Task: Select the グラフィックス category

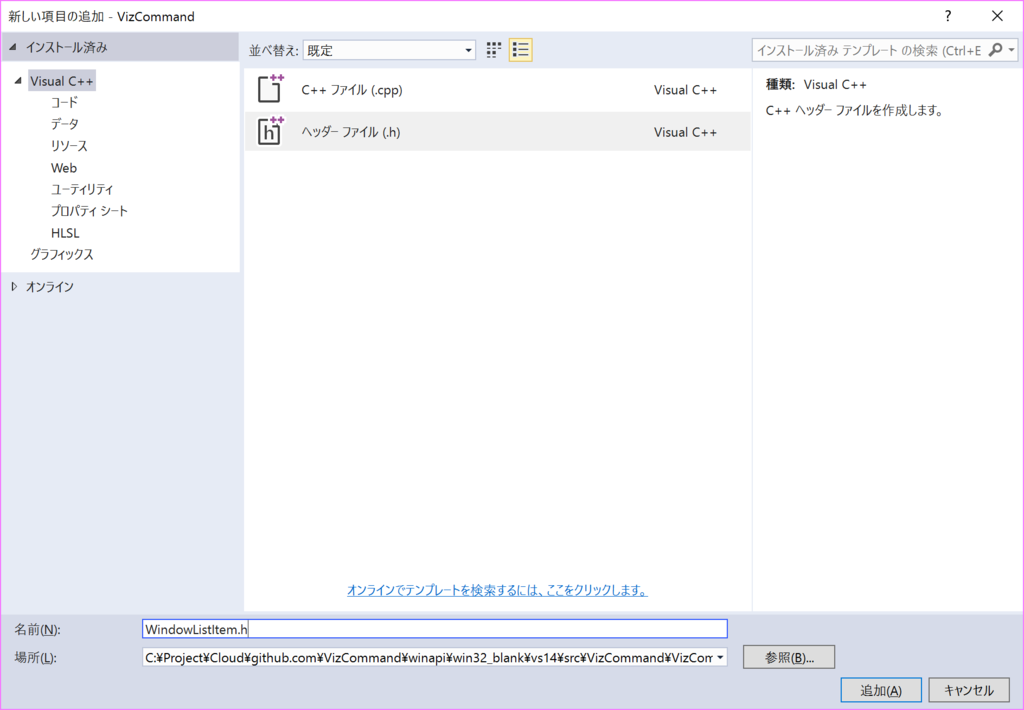Action: point(61,254)
